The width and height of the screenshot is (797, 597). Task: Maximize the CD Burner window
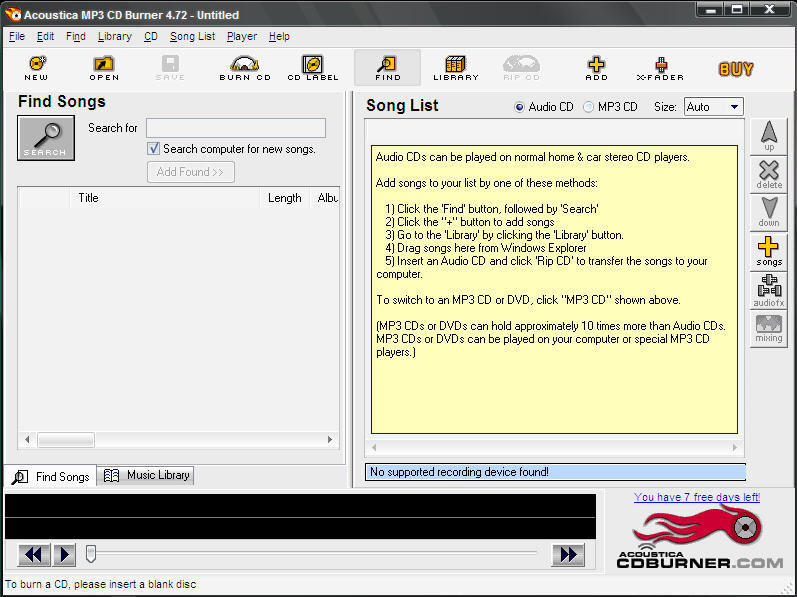738,10
